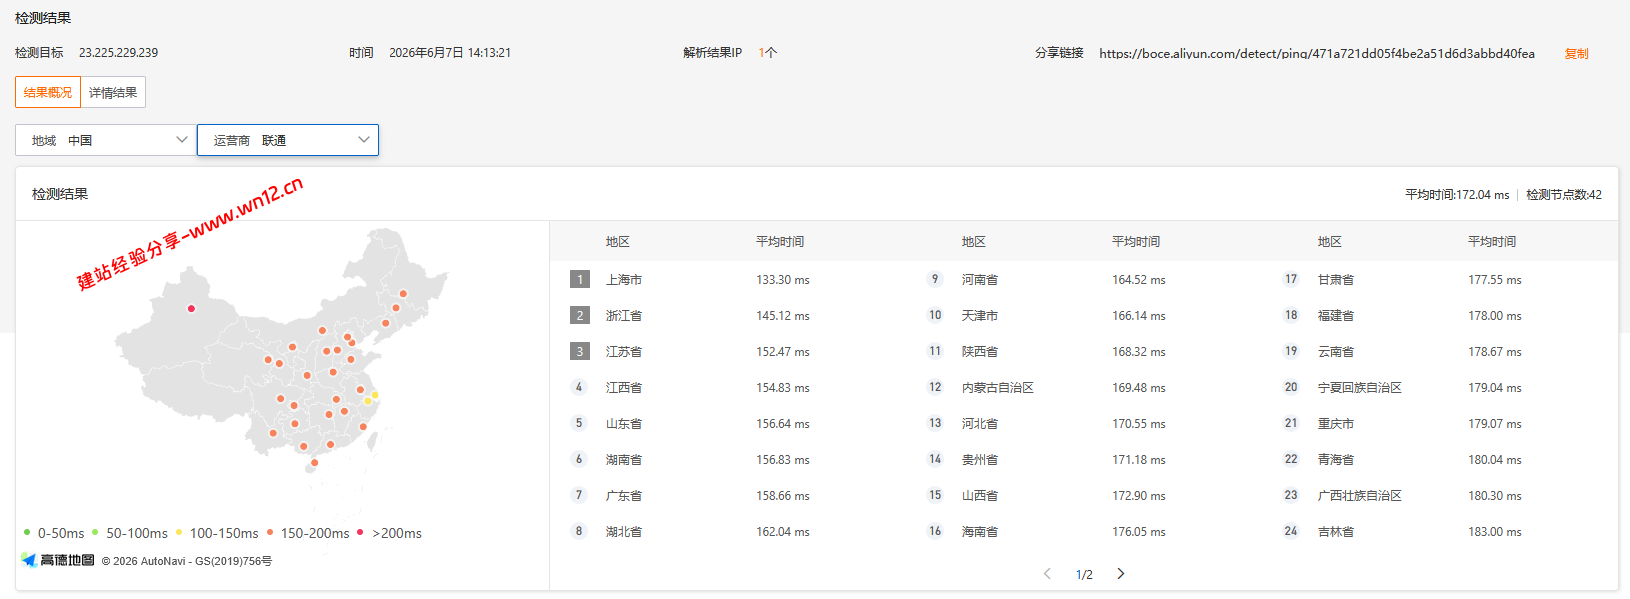This screenshot has height=599, width=1630.
Task: Click the map marker on Hainan island
Action: pyautogui.click(x=314, y=462)
